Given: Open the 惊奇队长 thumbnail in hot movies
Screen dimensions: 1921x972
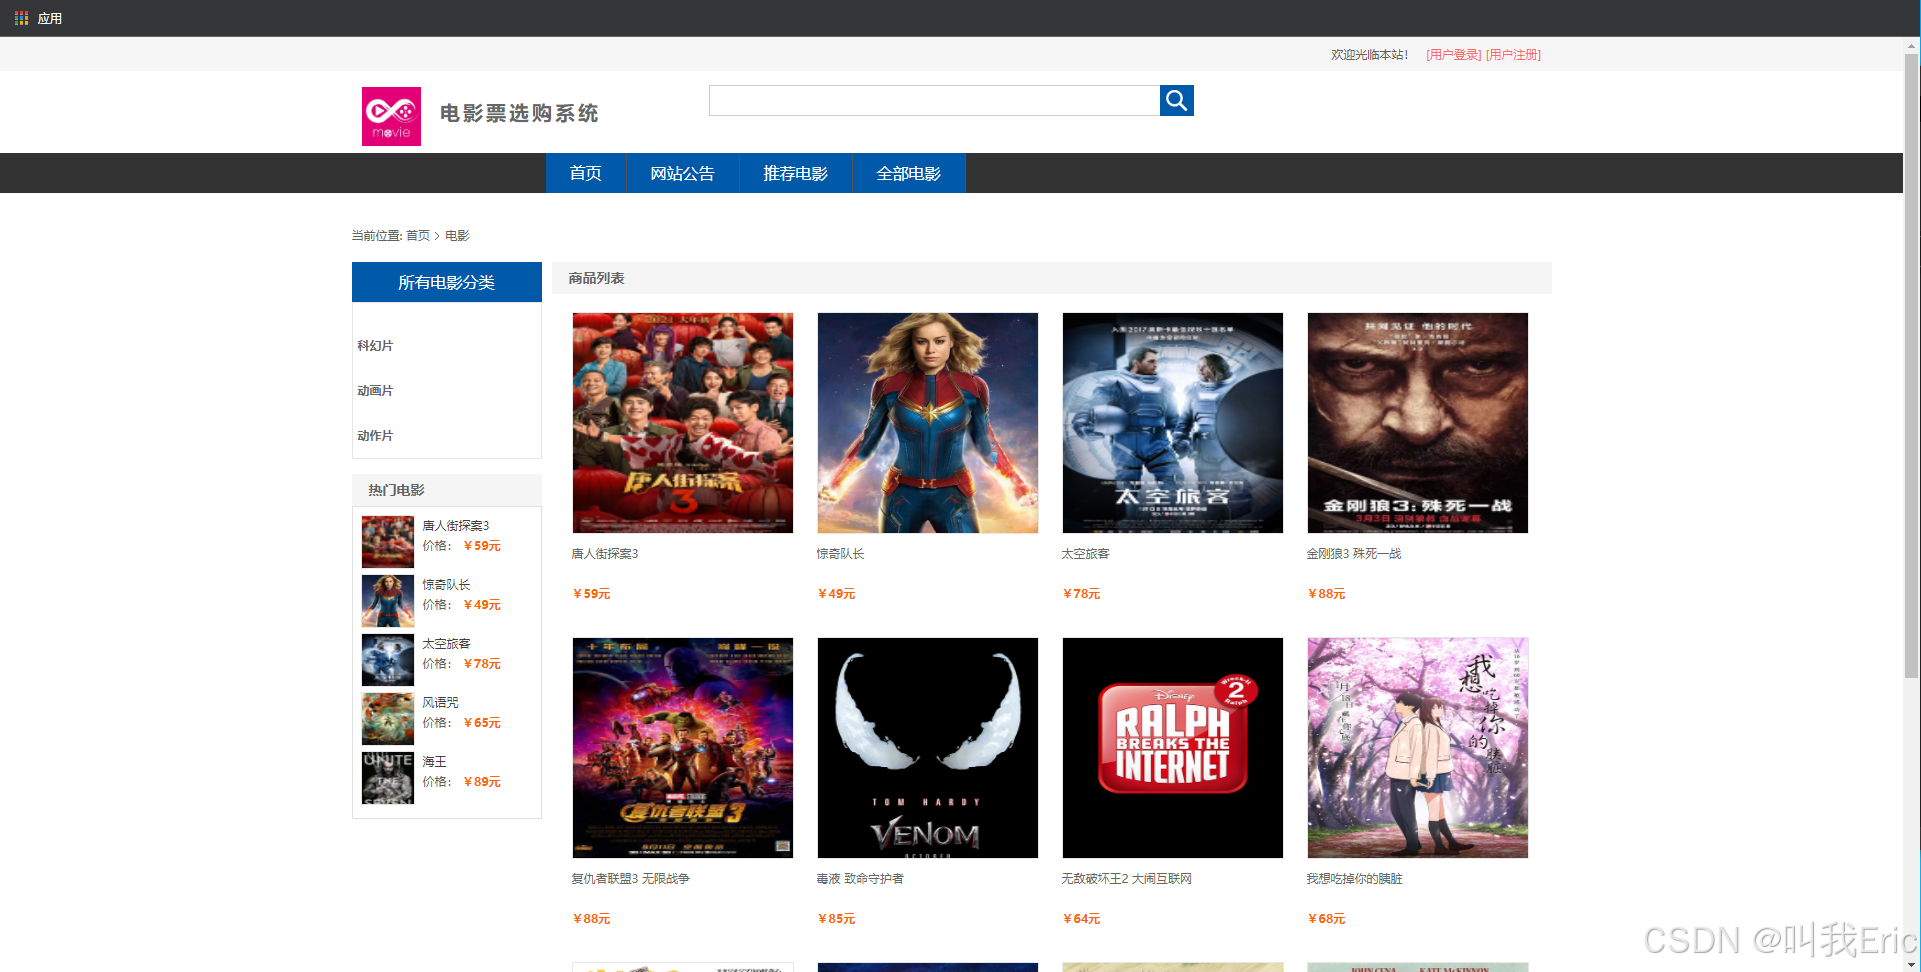Looking at the screenshot, I should (x=388, y=601).
